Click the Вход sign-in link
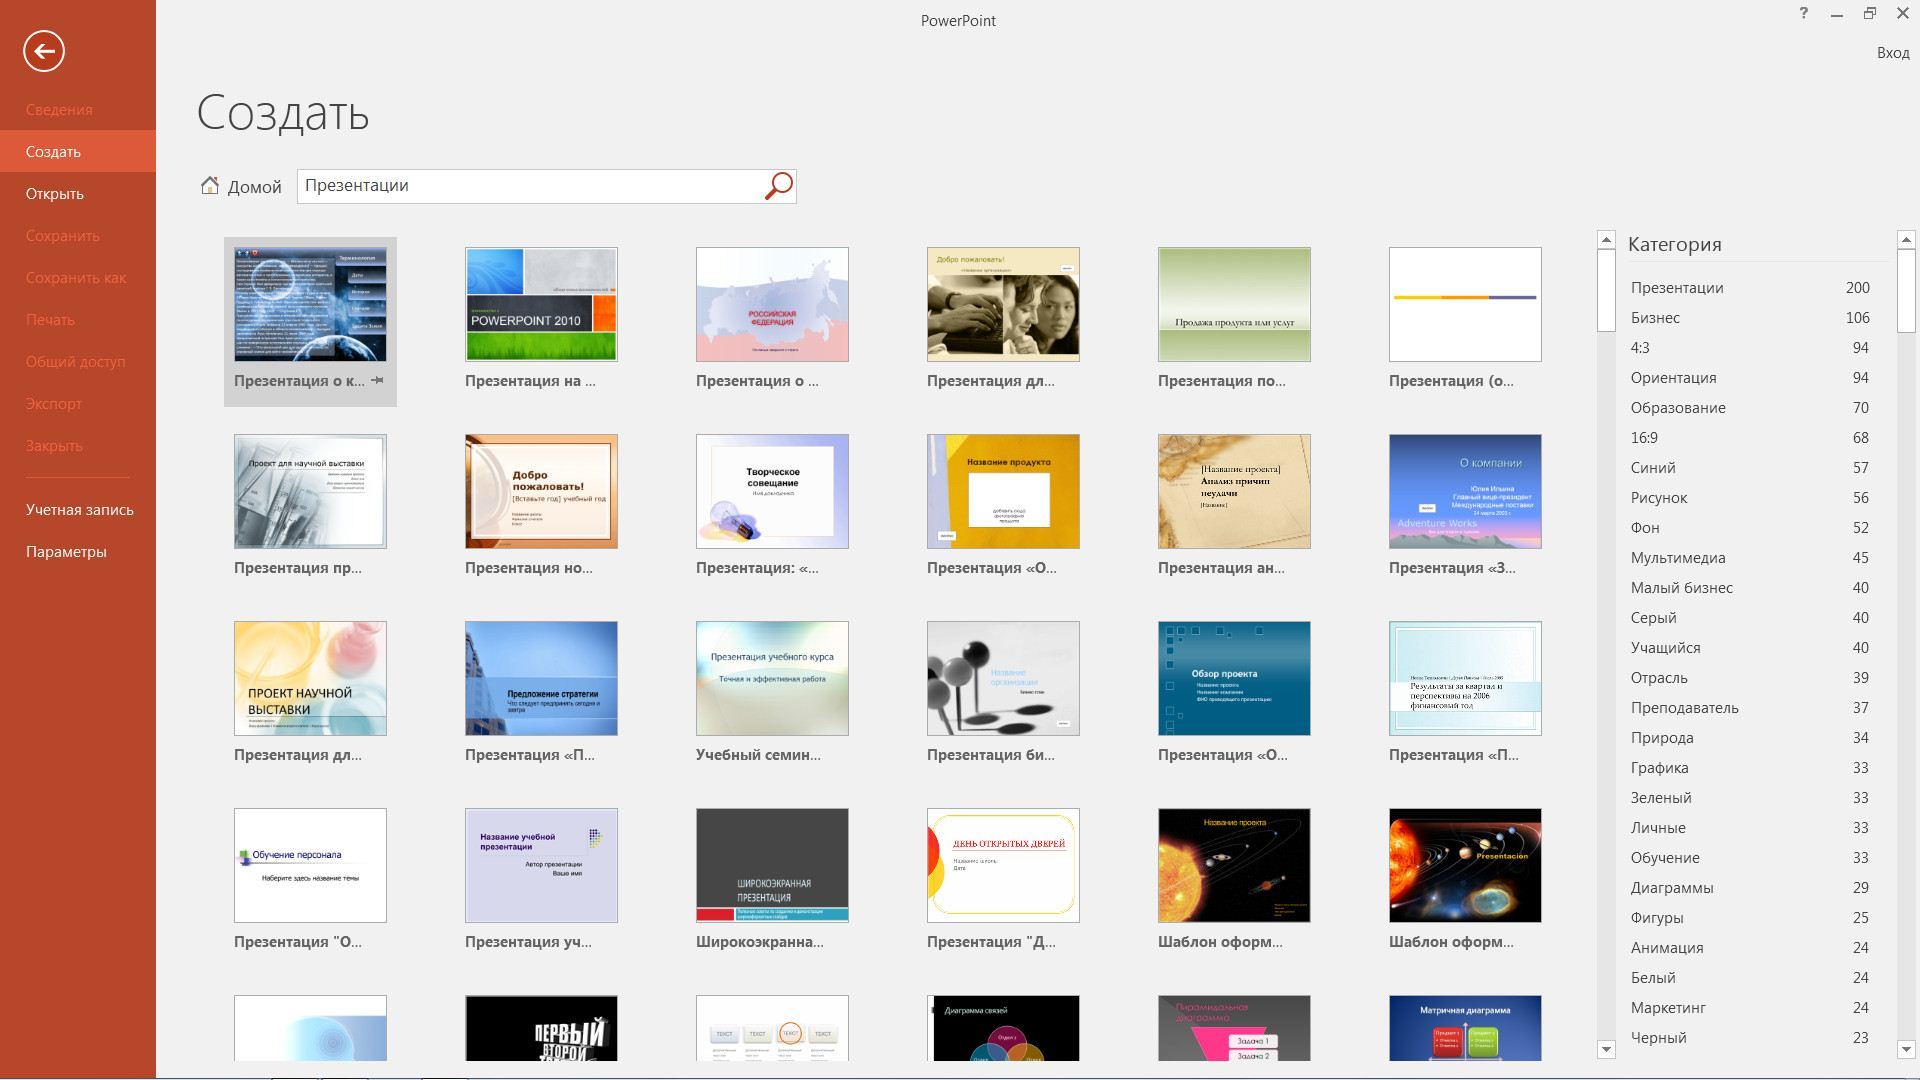The width and height of the screenshot is (1920, 1080). point(1893,53)
